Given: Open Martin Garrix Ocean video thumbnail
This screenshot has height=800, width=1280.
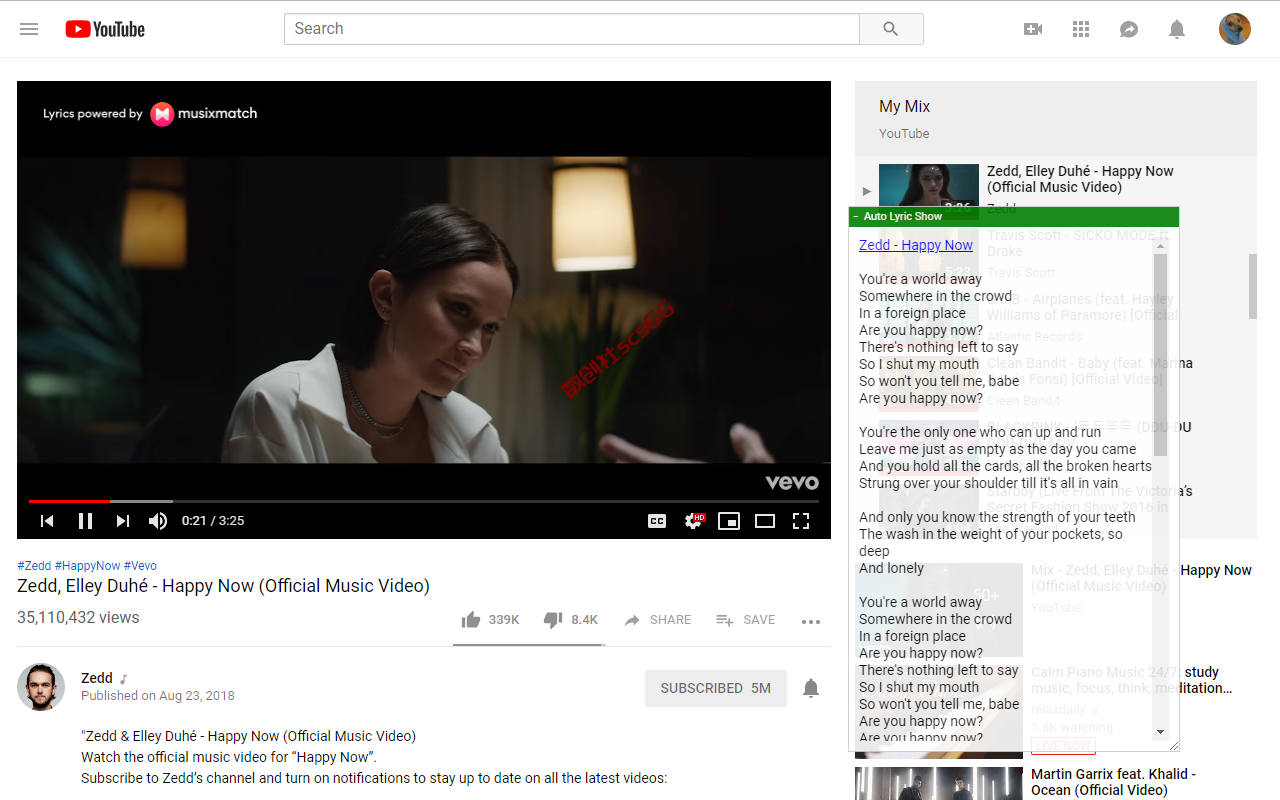Looking at the screenshot, I should (x=939, y=783).
